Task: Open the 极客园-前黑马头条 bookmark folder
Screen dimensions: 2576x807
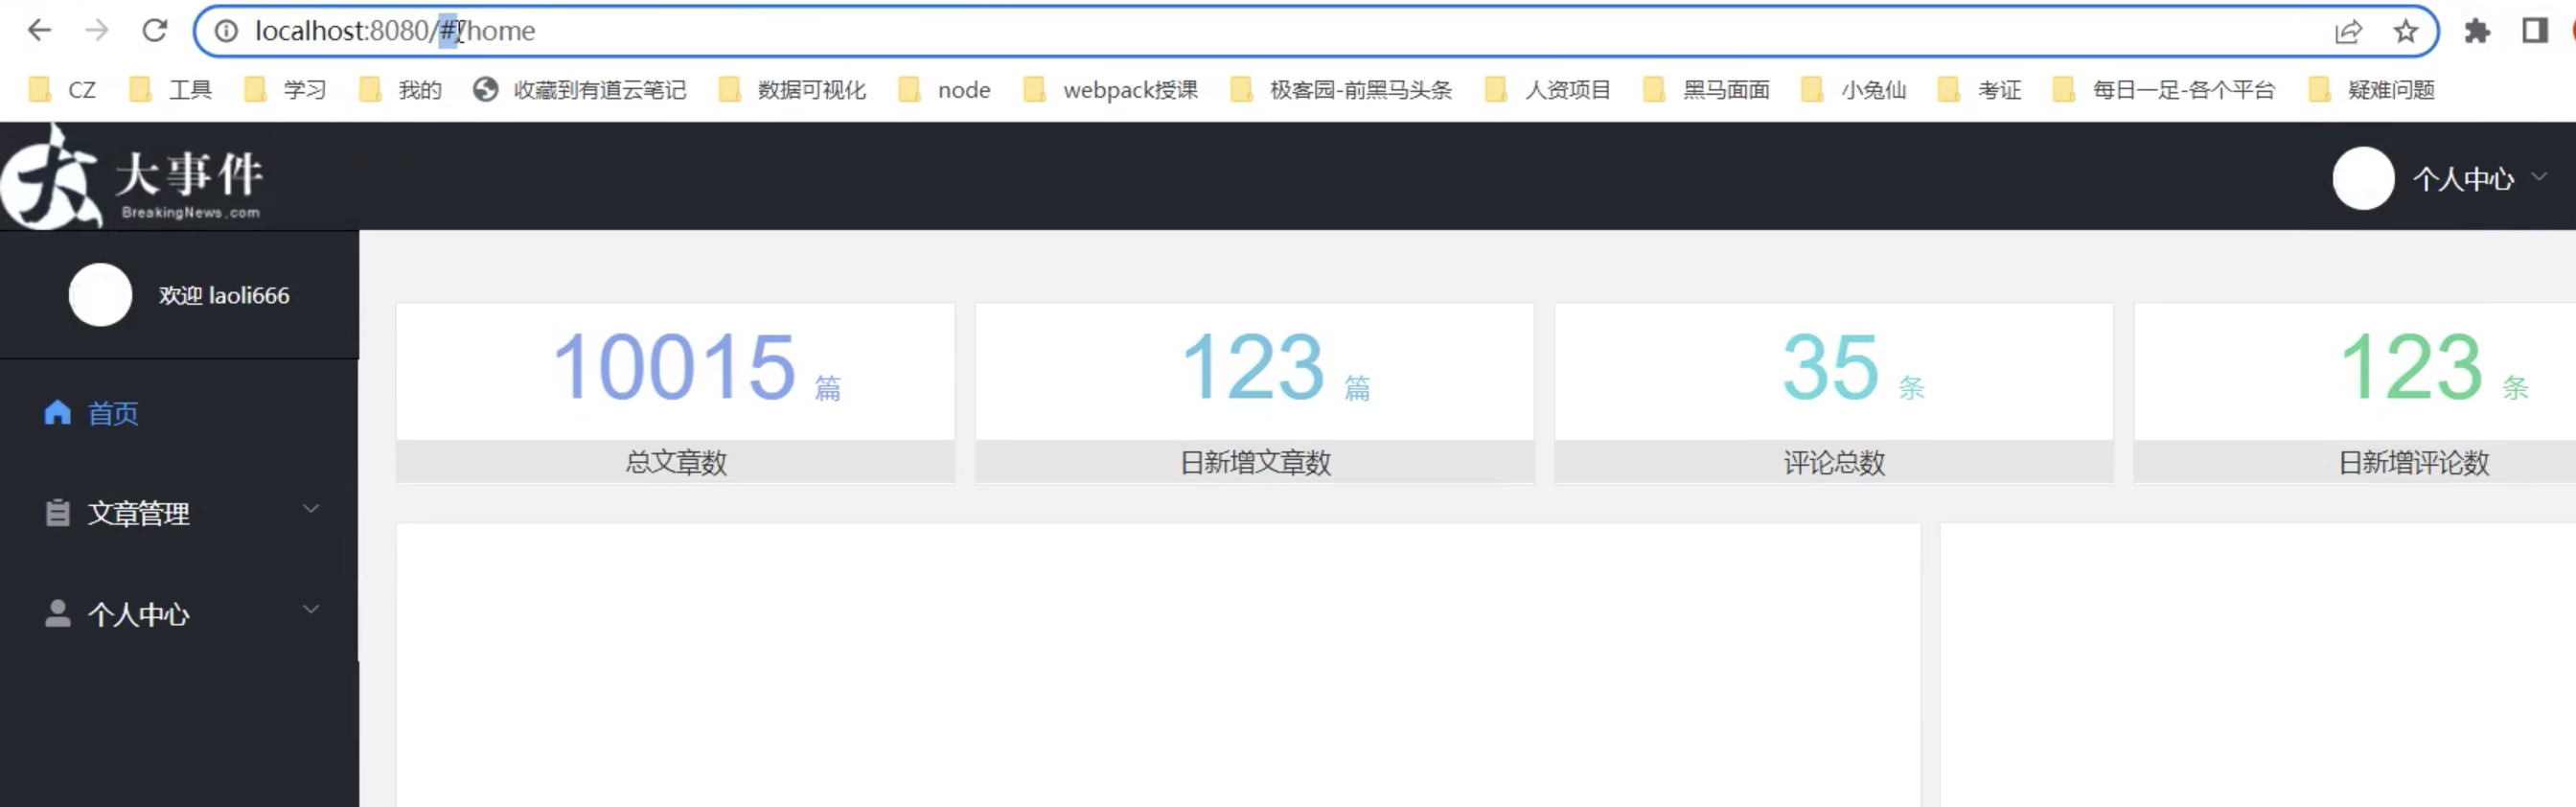Action: 1341,90
